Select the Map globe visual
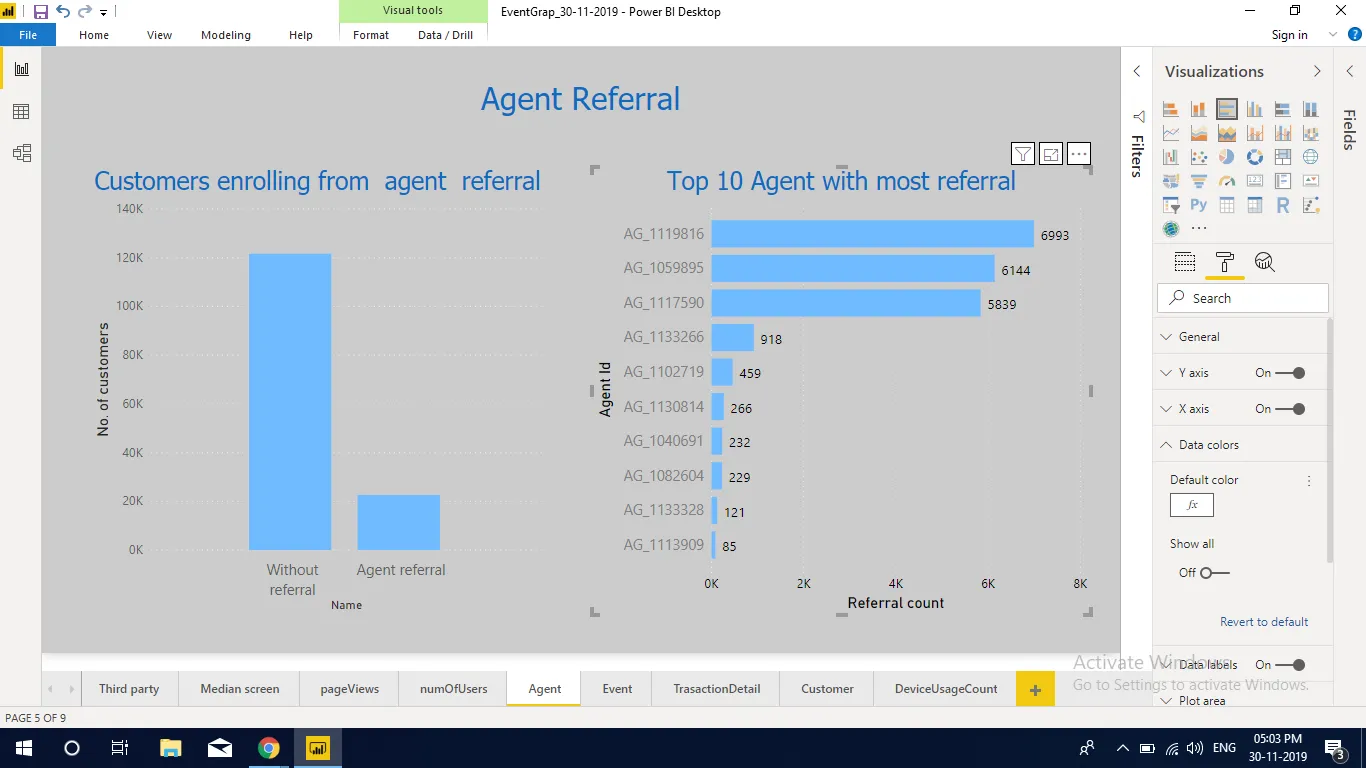This screenshot has width=1366, height=768. tap(1311, 157)
